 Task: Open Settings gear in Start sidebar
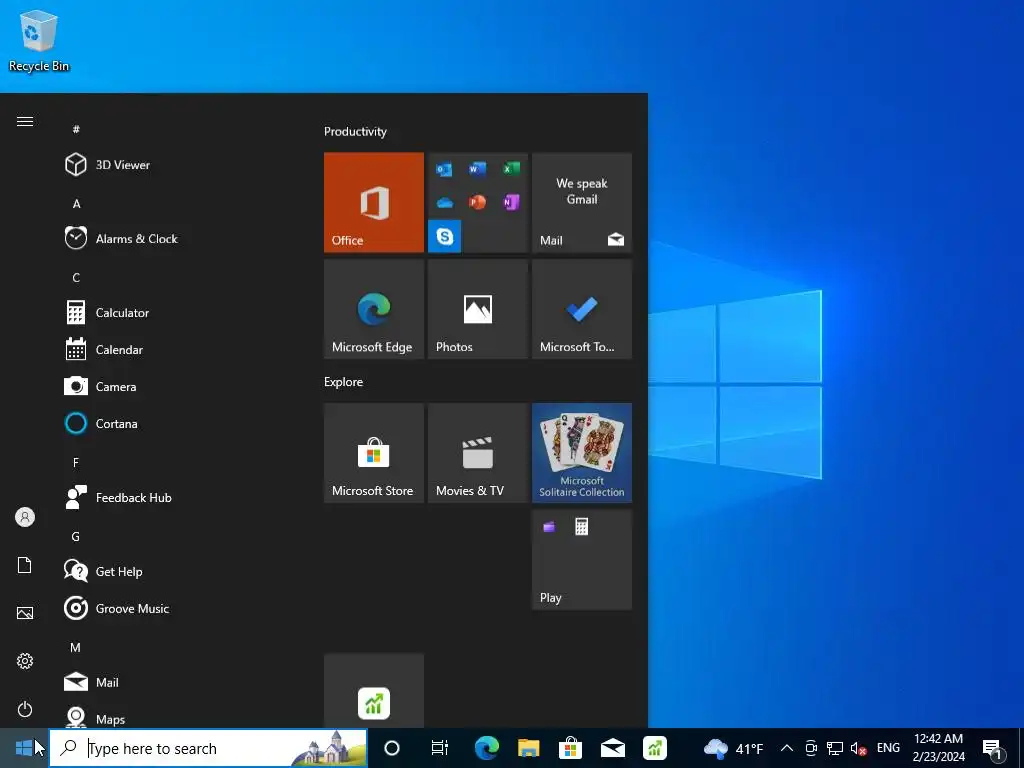click(25, 661)
